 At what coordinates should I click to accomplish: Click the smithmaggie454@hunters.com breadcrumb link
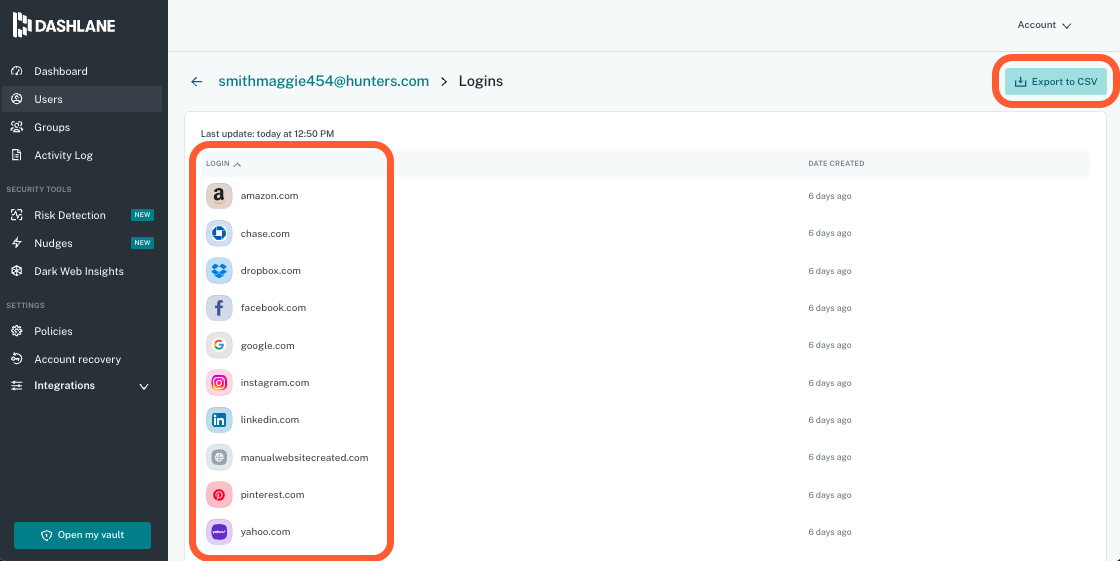click(x=323, y=82)
